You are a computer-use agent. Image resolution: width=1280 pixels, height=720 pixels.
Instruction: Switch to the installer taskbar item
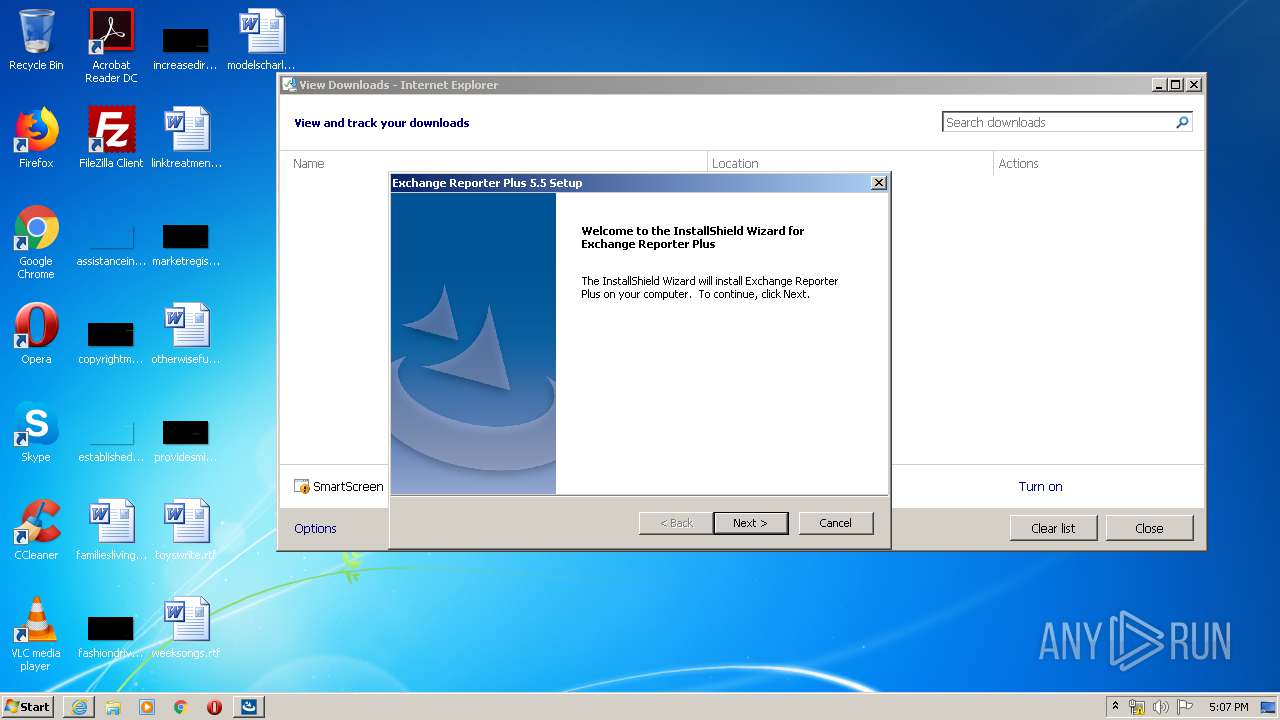coord(249,707)
